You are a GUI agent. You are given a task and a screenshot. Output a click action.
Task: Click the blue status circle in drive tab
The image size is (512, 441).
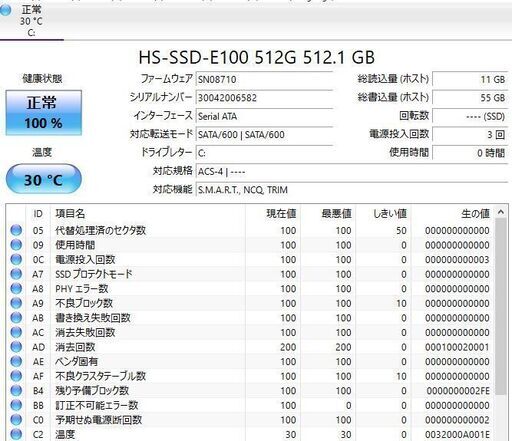(x=5, y=9)
